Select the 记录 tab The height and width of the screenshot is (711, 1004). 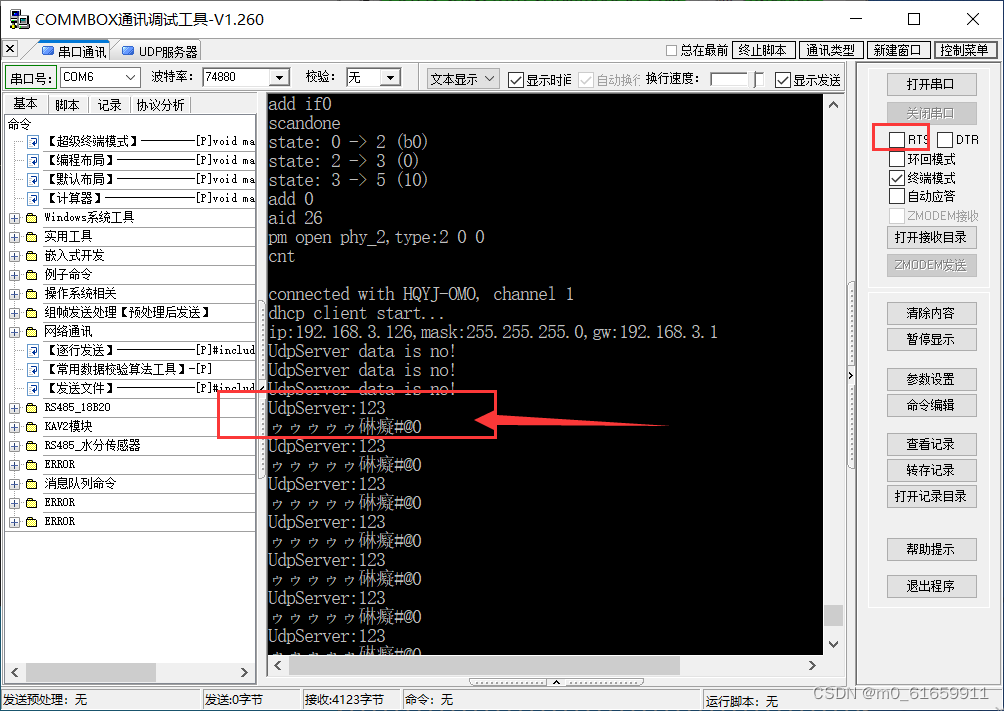[109, 105]
